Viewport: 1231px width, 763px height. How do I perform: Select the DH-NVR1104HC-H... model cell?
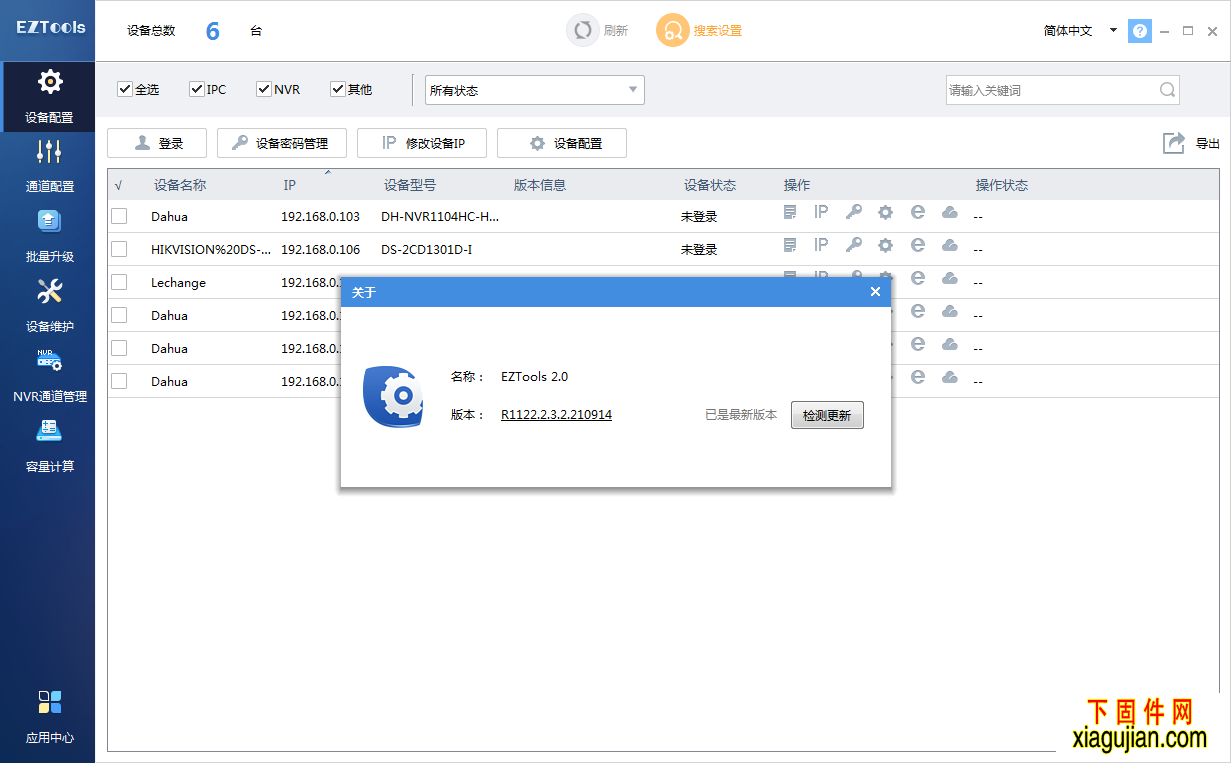pyautogui.click(x=440, y=216)
